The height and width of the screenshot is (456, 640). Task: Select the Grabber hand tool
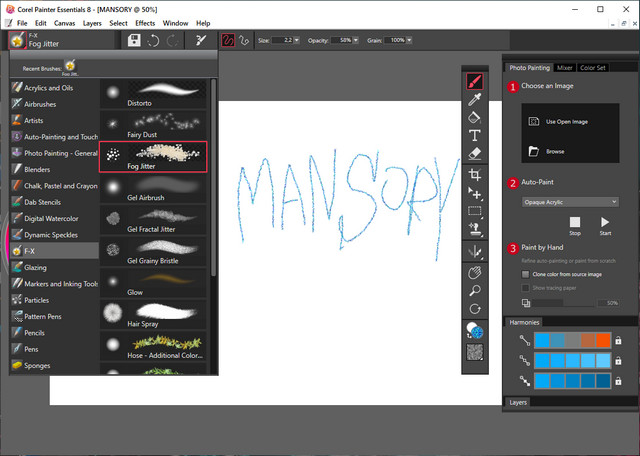(475, 271)
